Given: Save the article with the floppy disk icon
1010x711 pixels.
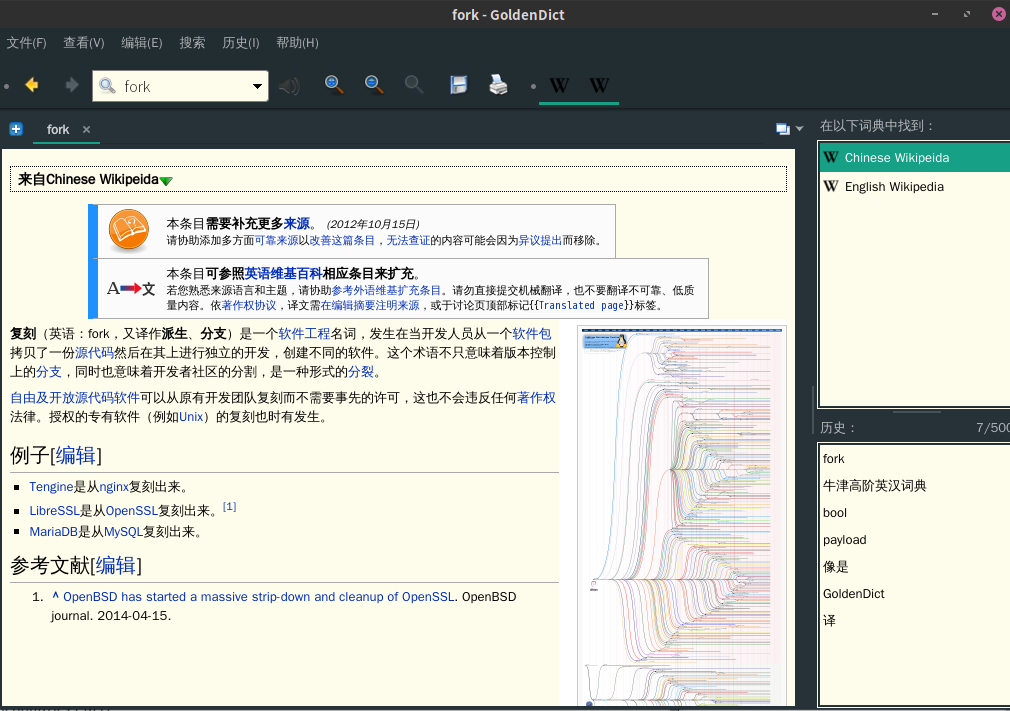Looking at the screenshot, I should (x=459, y=85).
